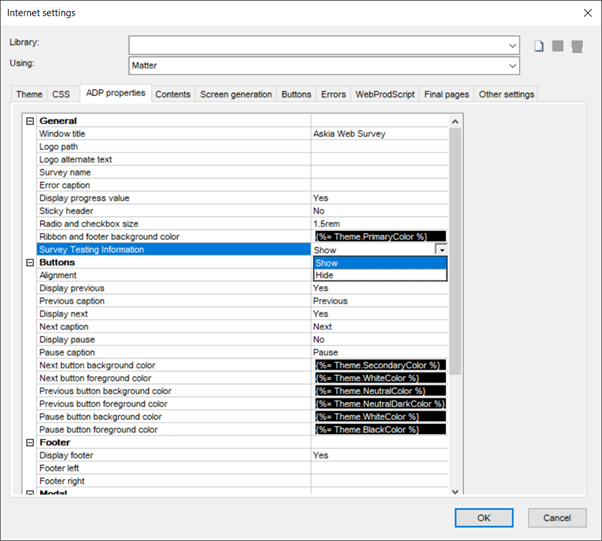Viewport: 602px width, 541px height.
Task: Collapse the Buttons section
Action: click(30, 263)
